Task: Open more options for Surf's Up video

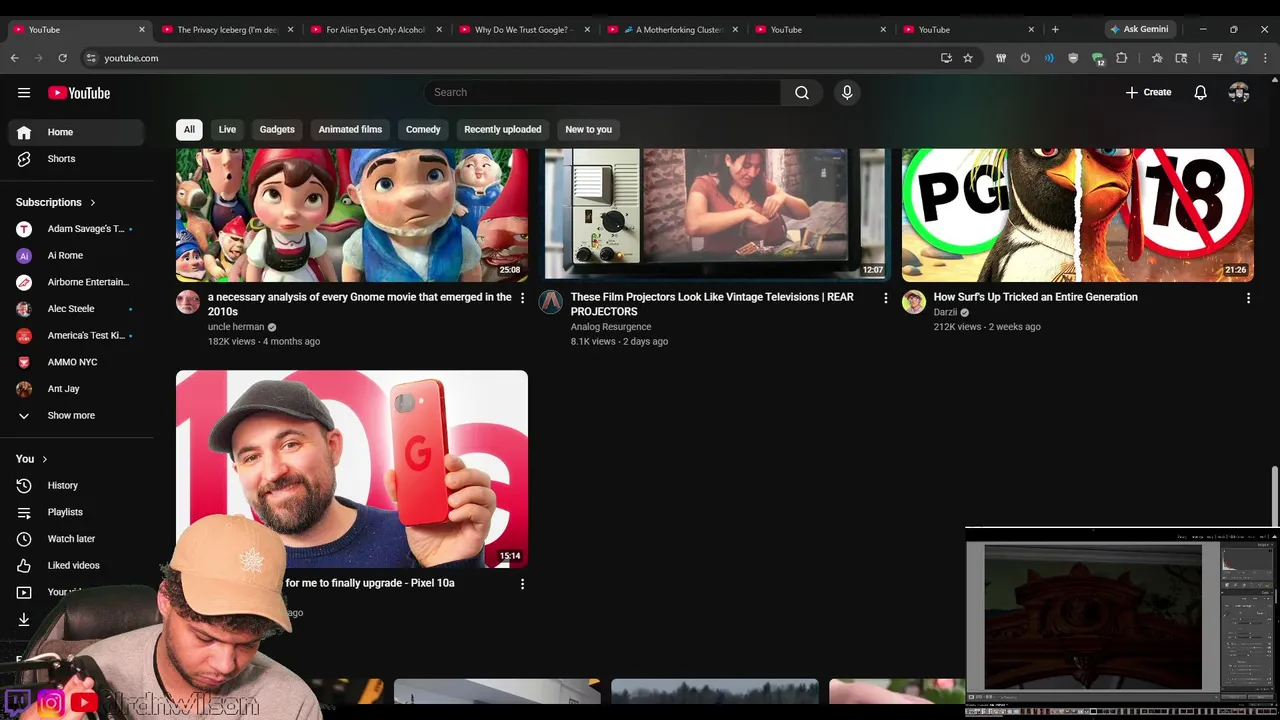Action: coord(1248,298)
